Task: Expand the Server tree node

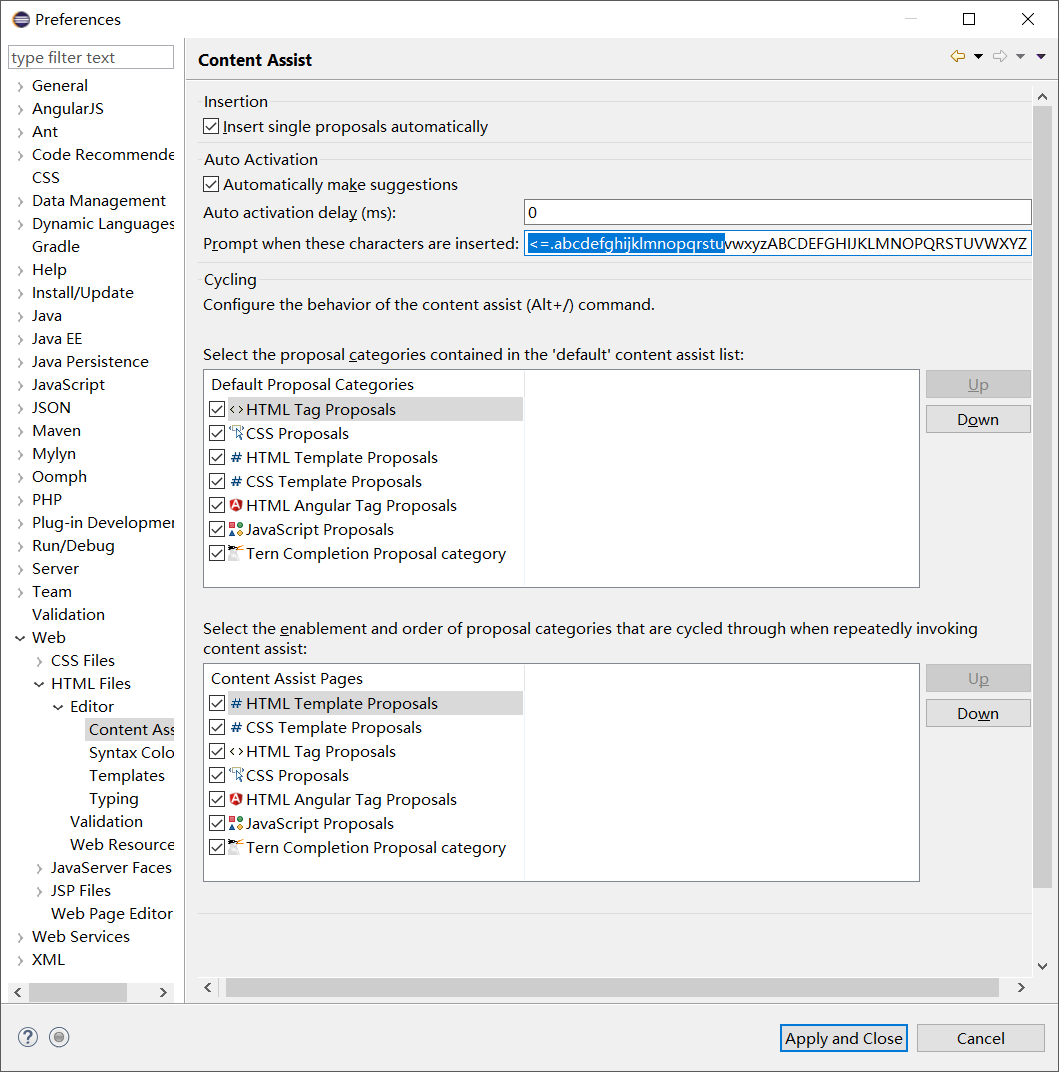Action: 20,570
